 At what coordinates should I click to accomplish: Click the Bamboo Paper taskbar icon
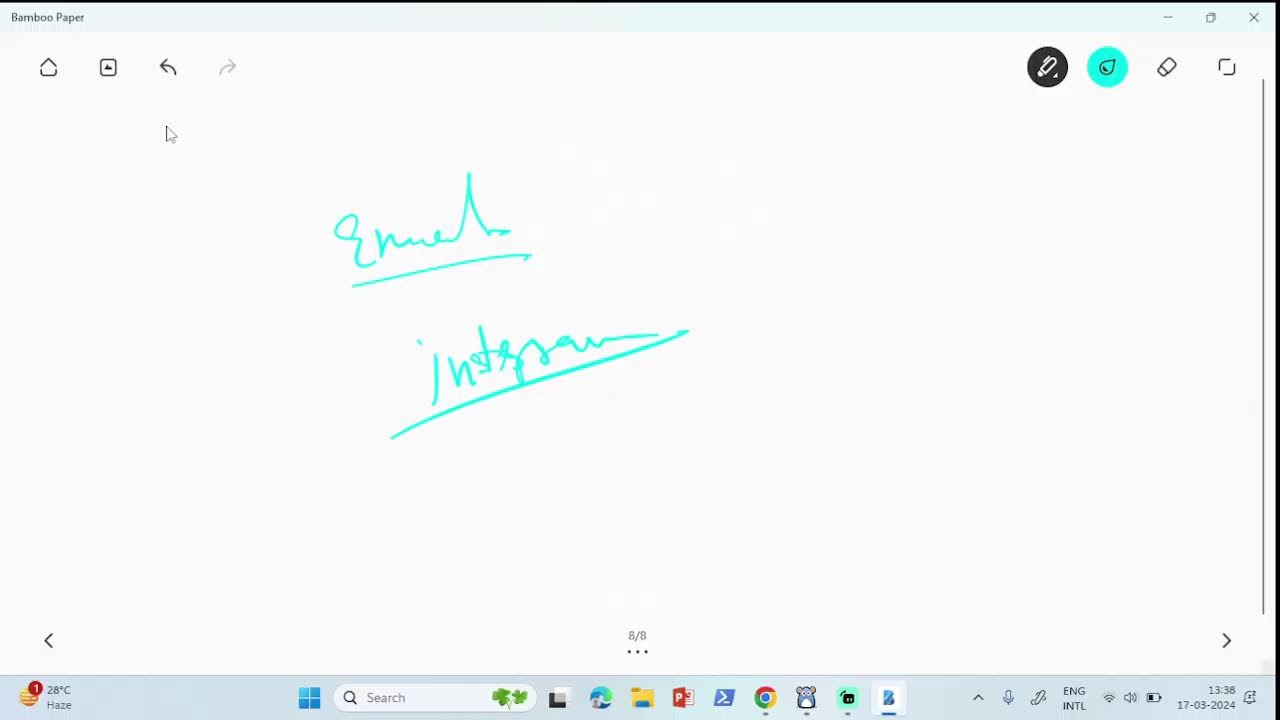[888, 697]
